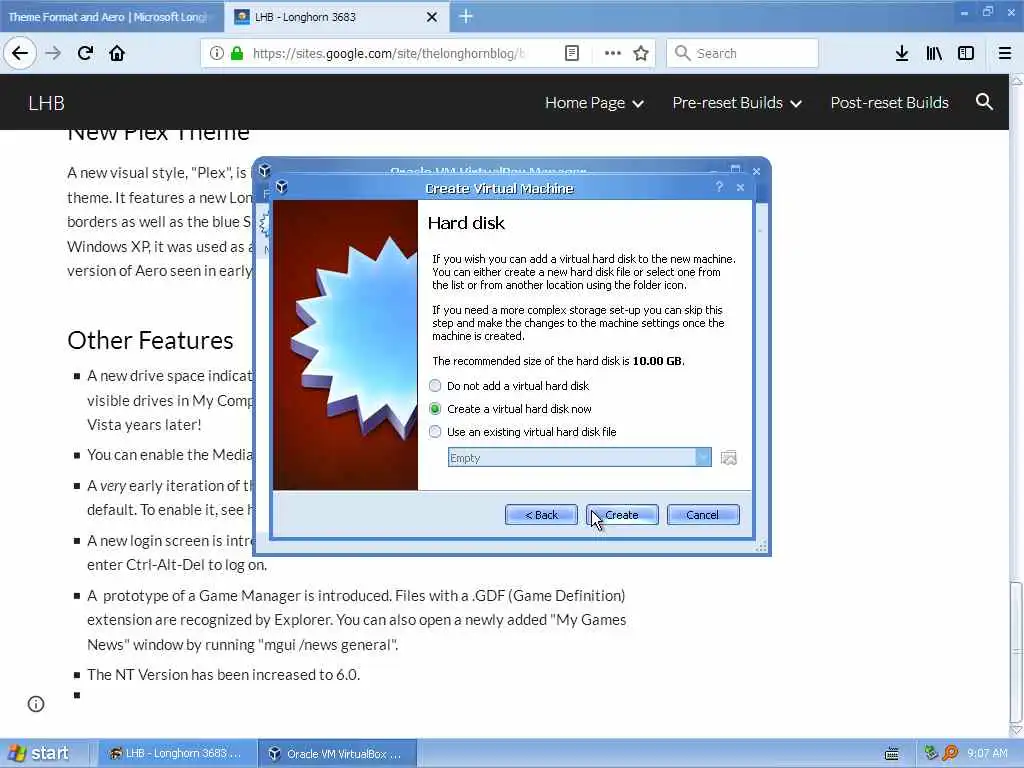The image size is (1024, 768).
Task: Click the < Back button
Action: (541, 515)
